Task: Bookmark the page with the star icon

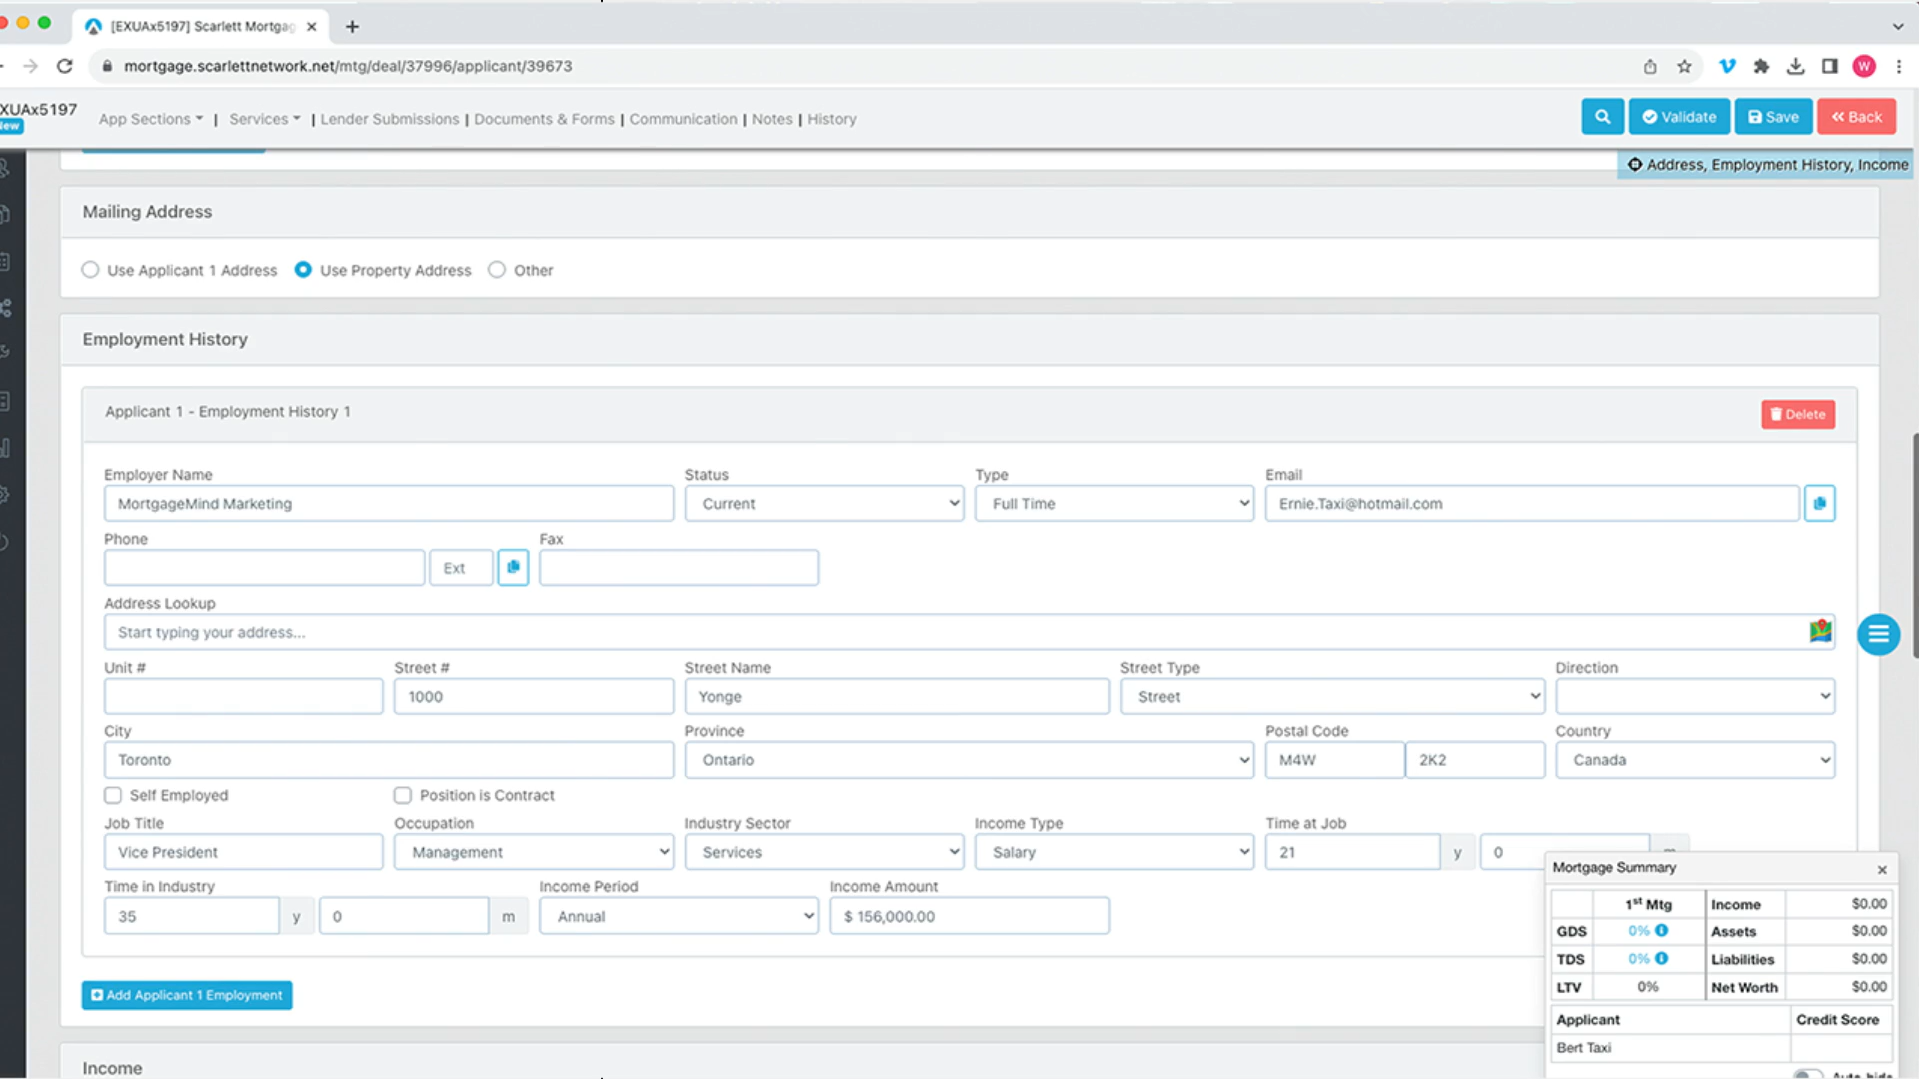Action: point(1685,66)
